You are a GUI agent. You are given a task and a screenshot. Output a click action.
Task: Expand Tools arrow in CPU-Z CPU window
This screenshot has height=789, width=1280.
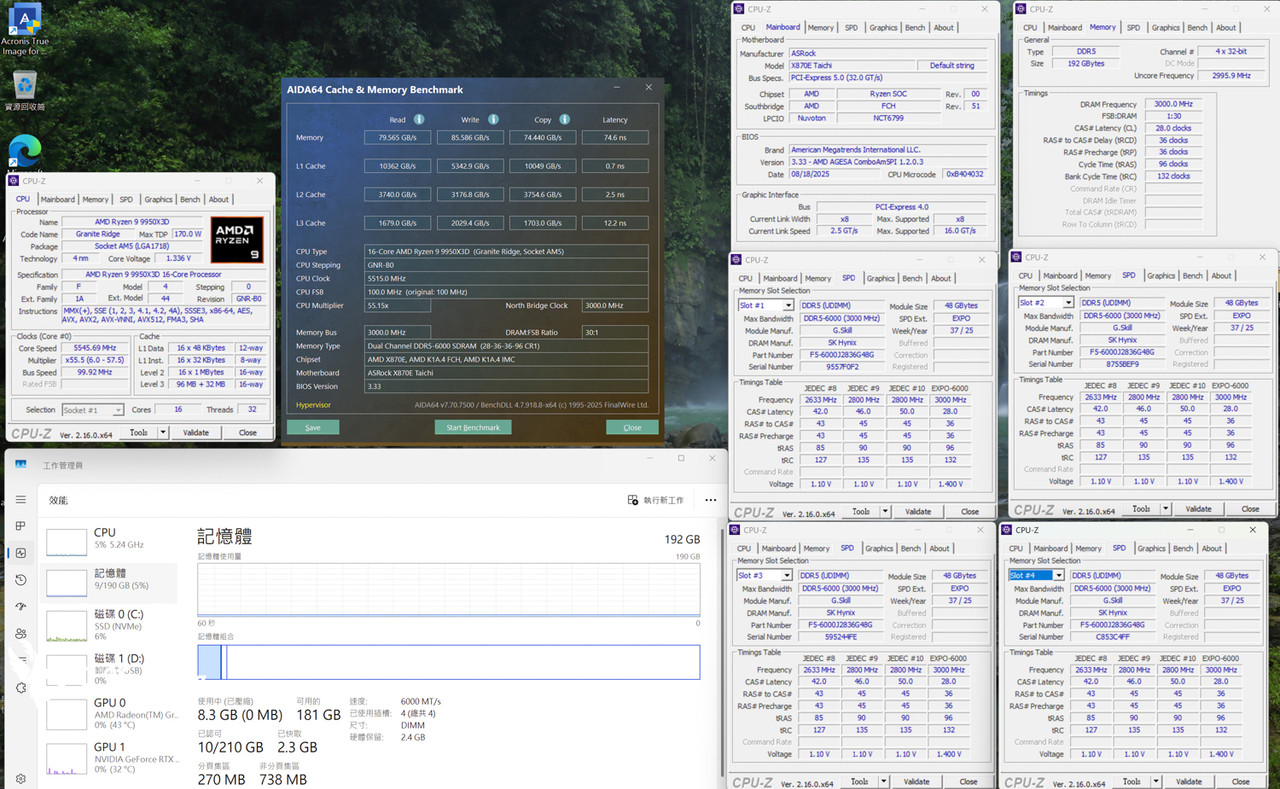[x=163, y=433]
